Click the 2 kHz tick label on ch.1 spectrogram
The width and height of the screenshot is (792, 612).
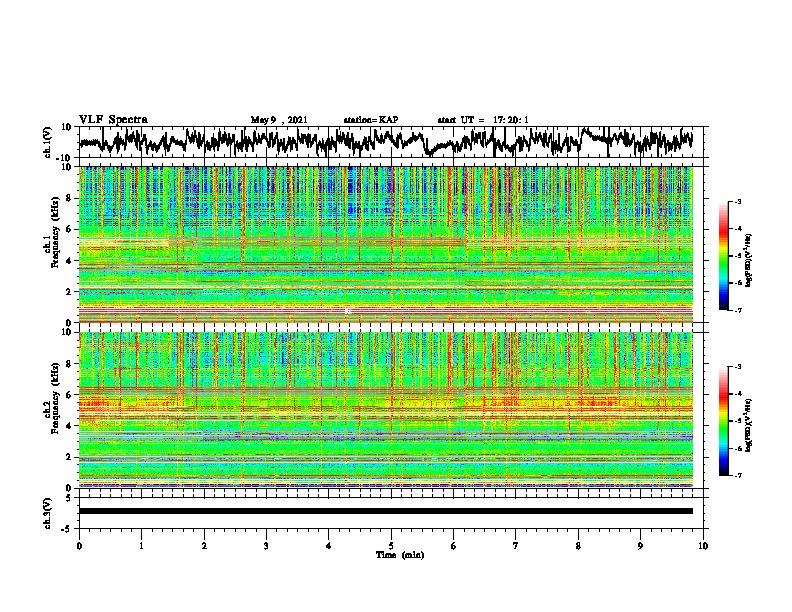click(x=70, y=291)
